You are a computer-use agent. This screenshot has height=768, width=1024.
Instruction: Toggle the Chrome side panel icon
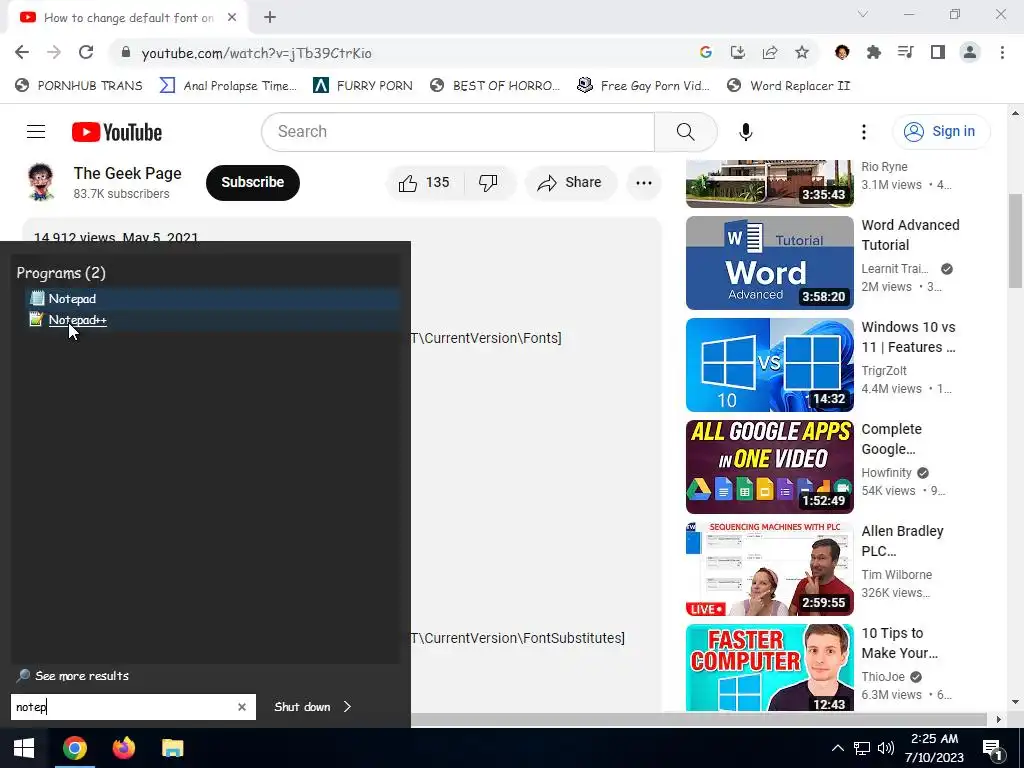click(938, 53)
